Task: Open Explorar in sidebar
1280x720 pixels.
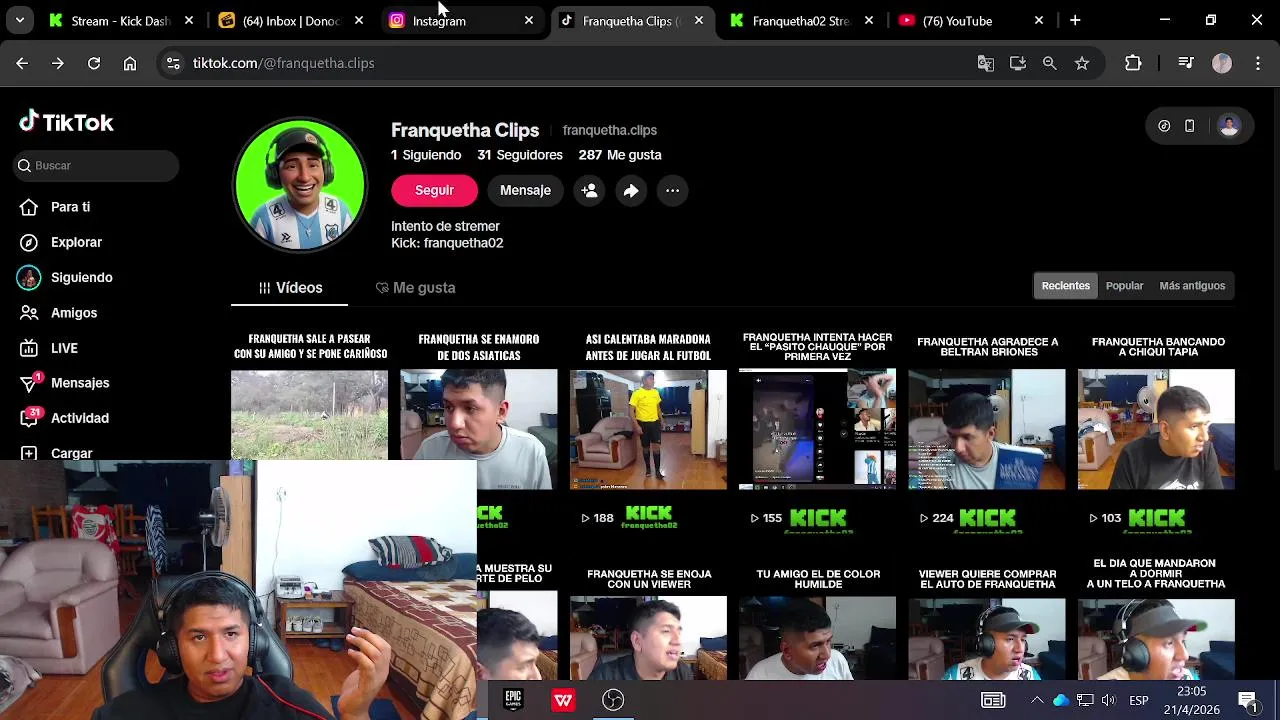Action: (76, 242)
